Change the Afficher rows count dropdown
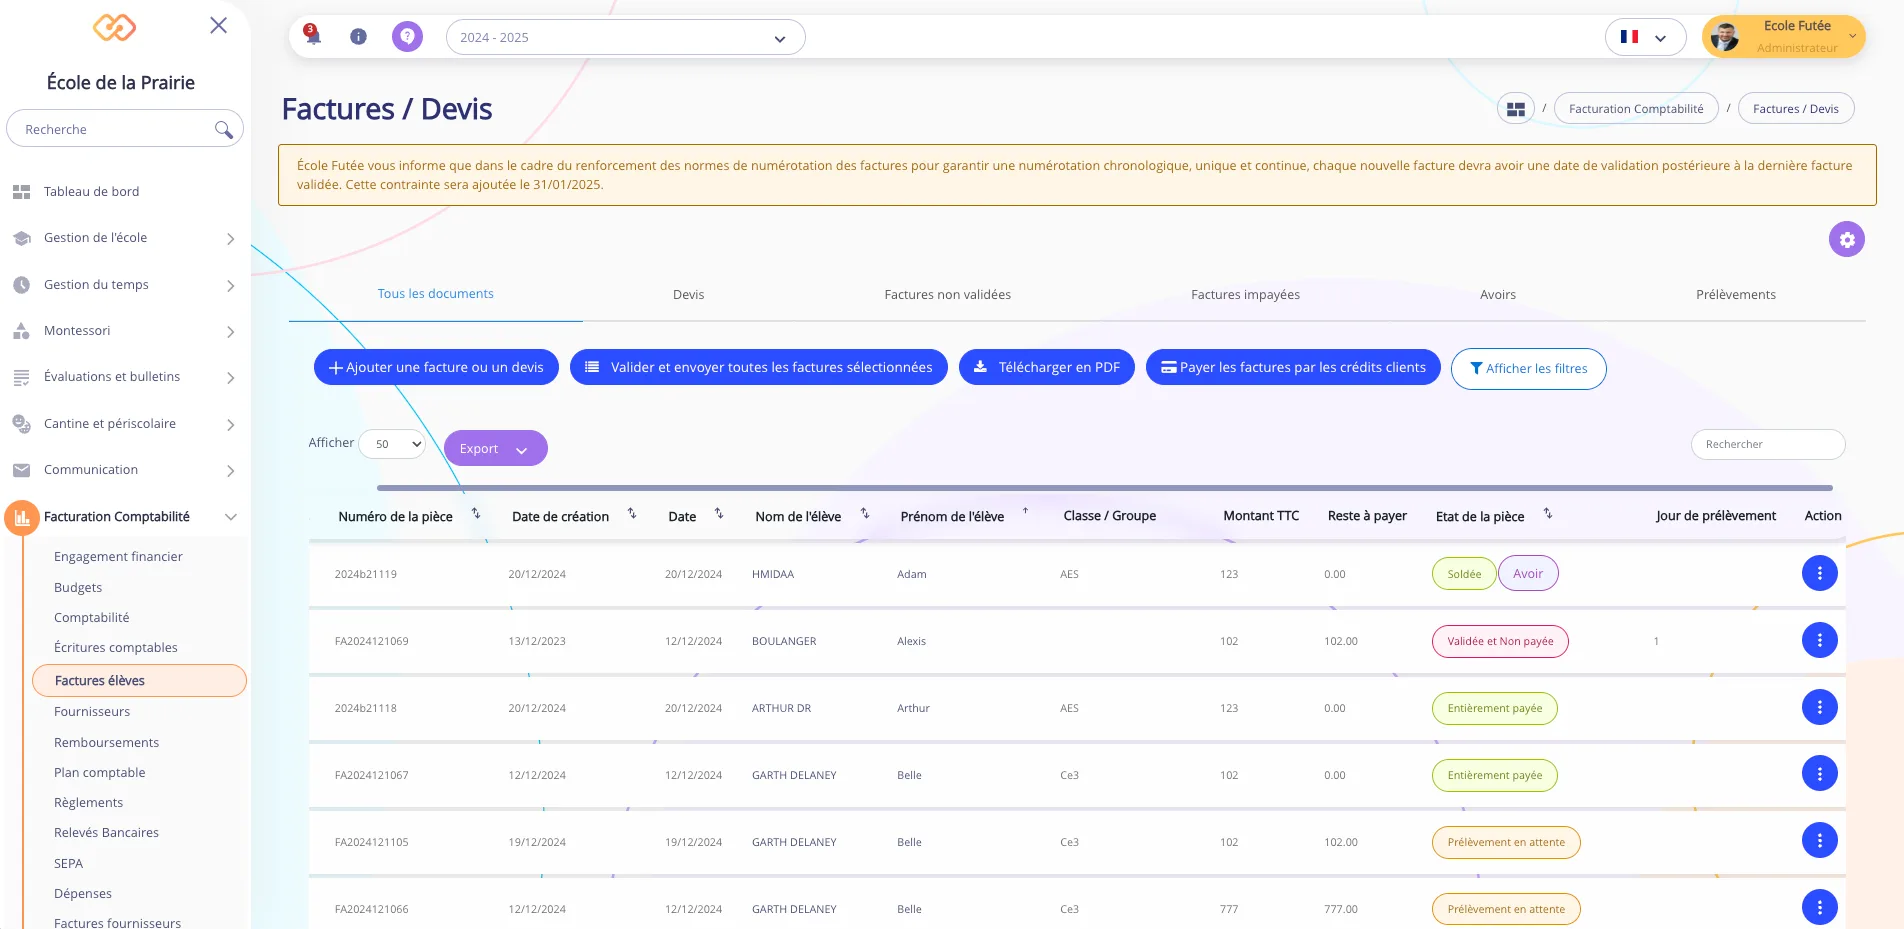Screen dimensions: 1904x929 [x=392, y=444]
